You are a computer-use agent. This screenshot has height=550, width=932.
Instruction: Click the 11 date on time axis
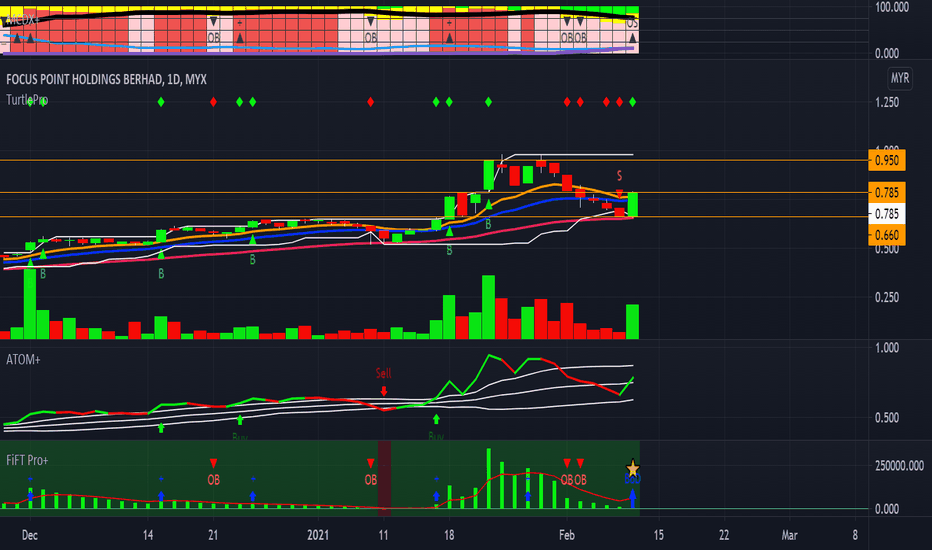384,535
